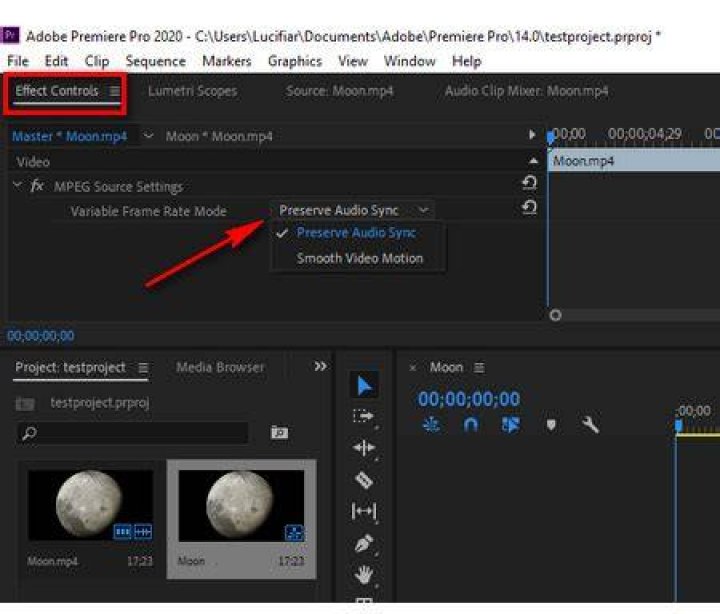
Task: Toggle the fx icon of MPEG Source Settings
Action: [x=37, y=186]
